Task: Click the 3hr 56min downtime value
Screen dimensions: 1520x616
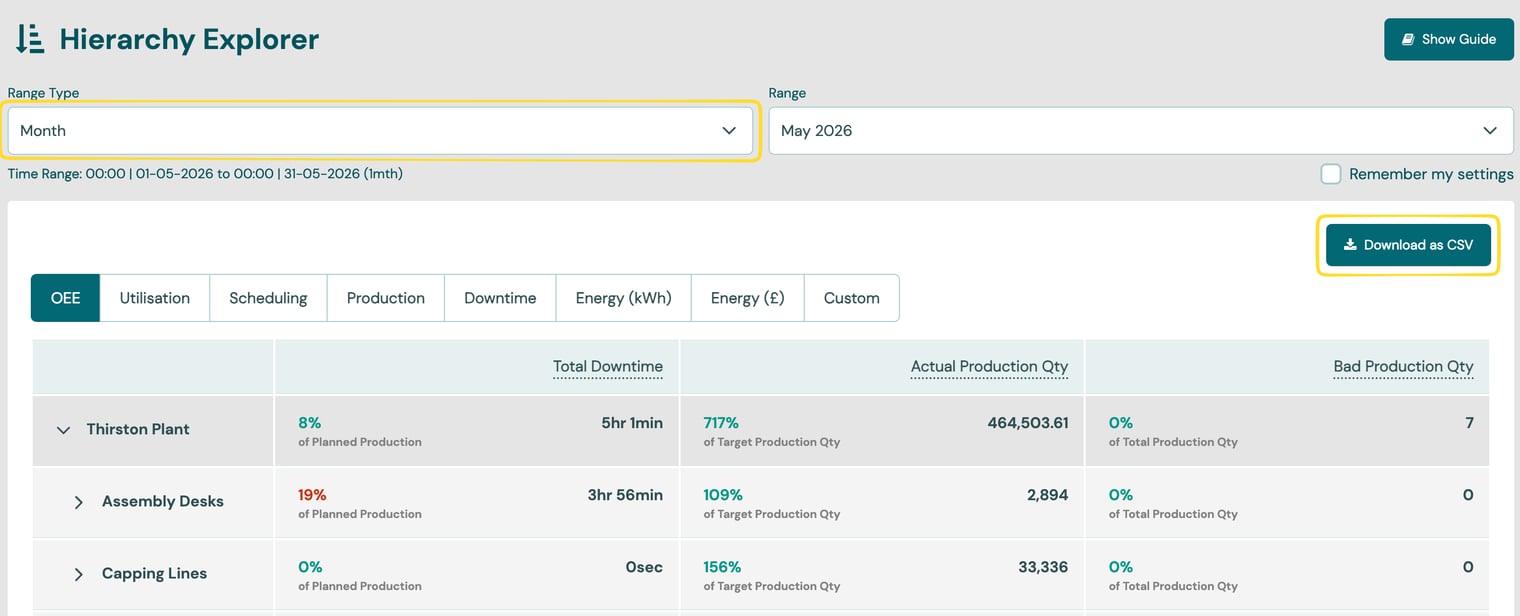Action: point(625,495)
